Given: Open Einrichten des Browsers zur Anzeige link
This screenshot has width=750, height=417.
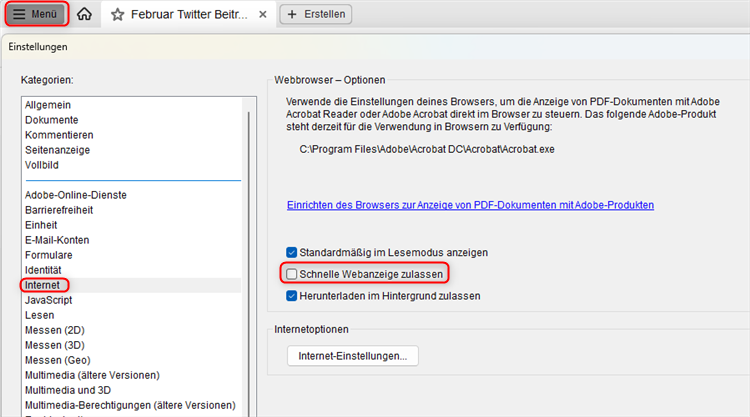Looking at the screenshot, I should pos(470,205).
